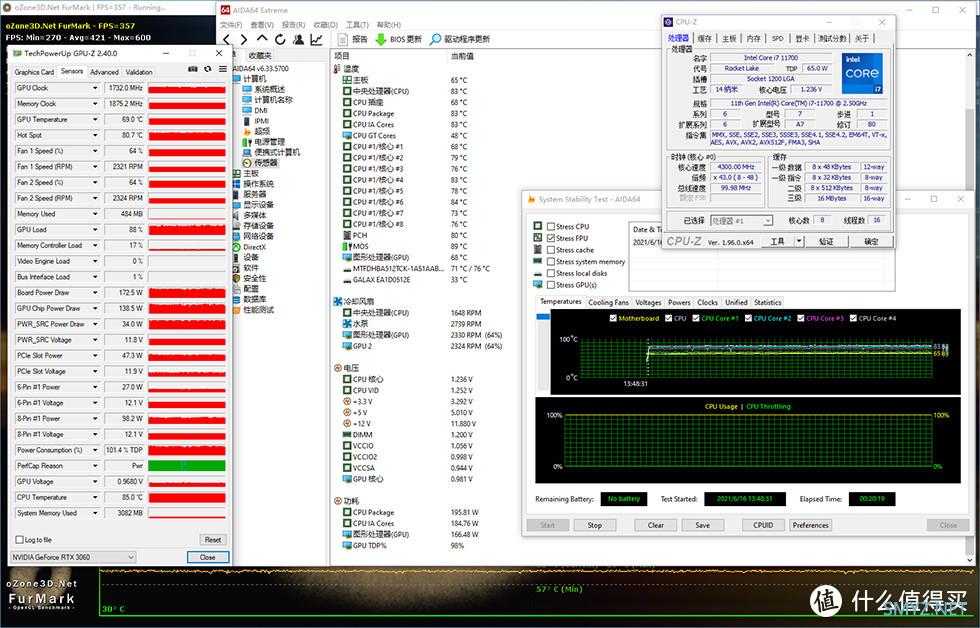This screenshot has height=628, width=980.
Task: Click GPU-Z screenshot camera icon
Action: pos(192,69)
